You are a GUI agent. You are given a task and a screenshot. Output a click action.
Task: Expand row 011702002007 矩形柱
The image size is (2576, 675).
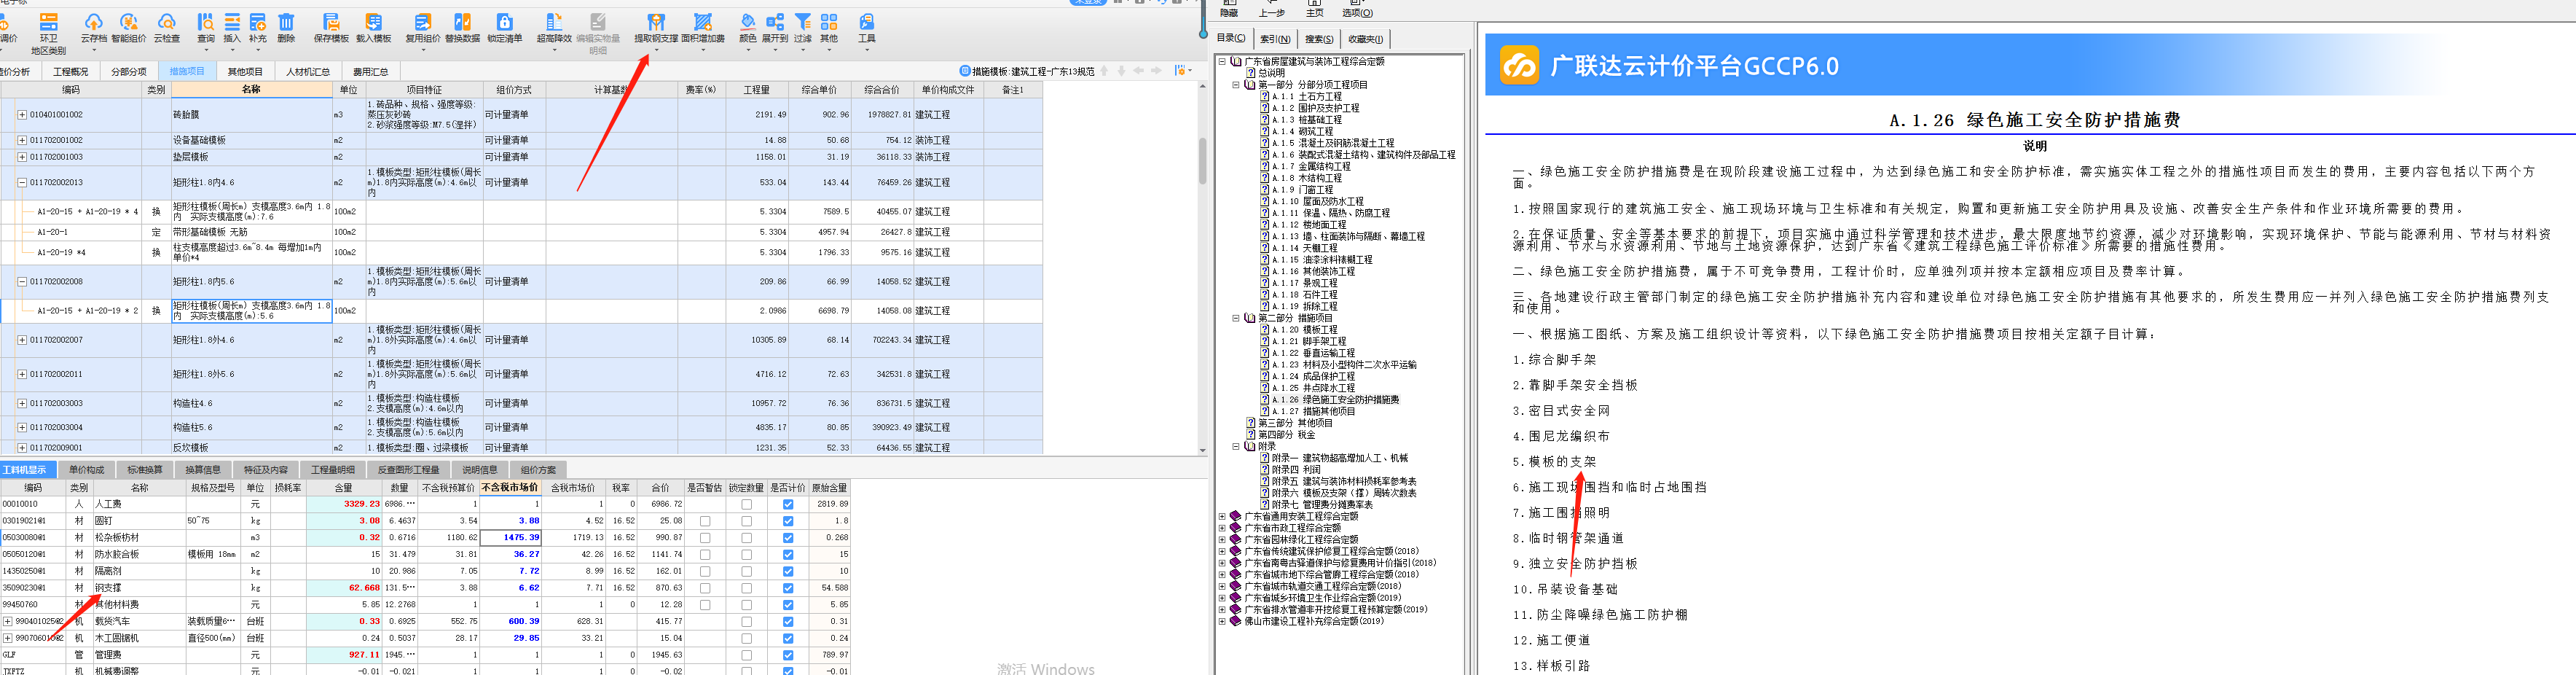click(x=22, y=340)
